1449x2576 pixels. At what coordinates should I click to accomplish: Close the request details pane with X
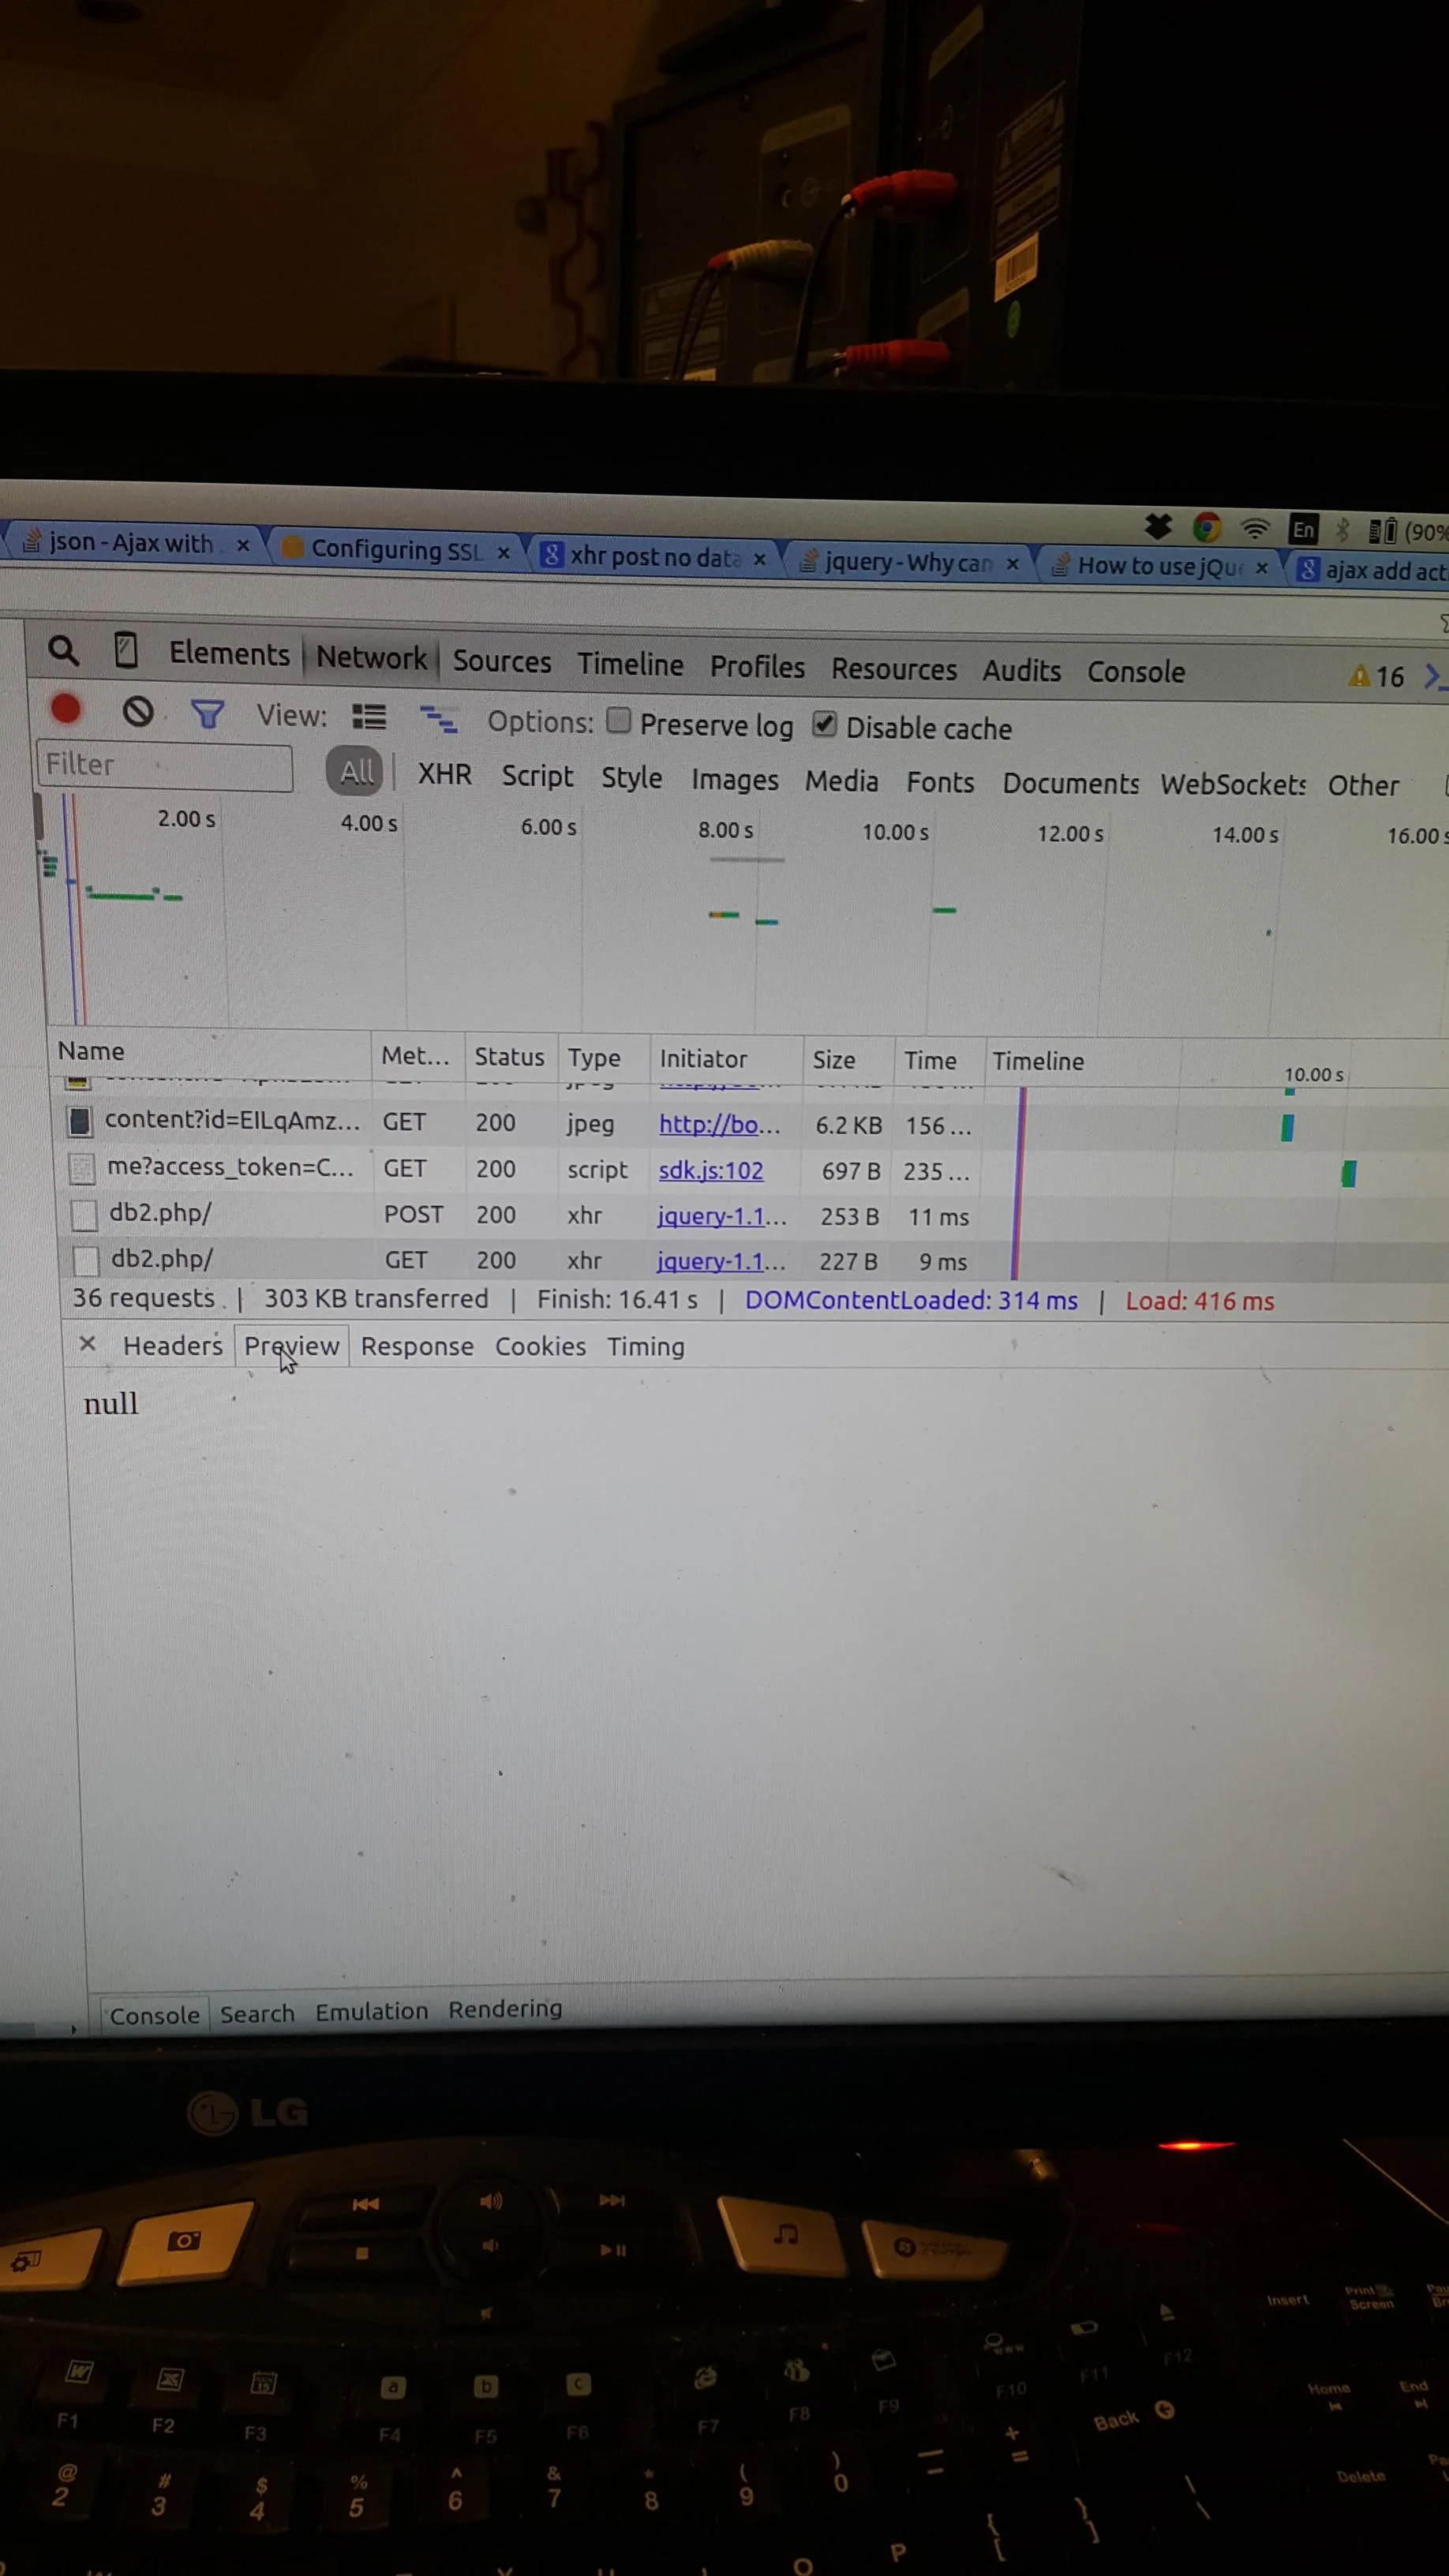(x=87, y=1343)
